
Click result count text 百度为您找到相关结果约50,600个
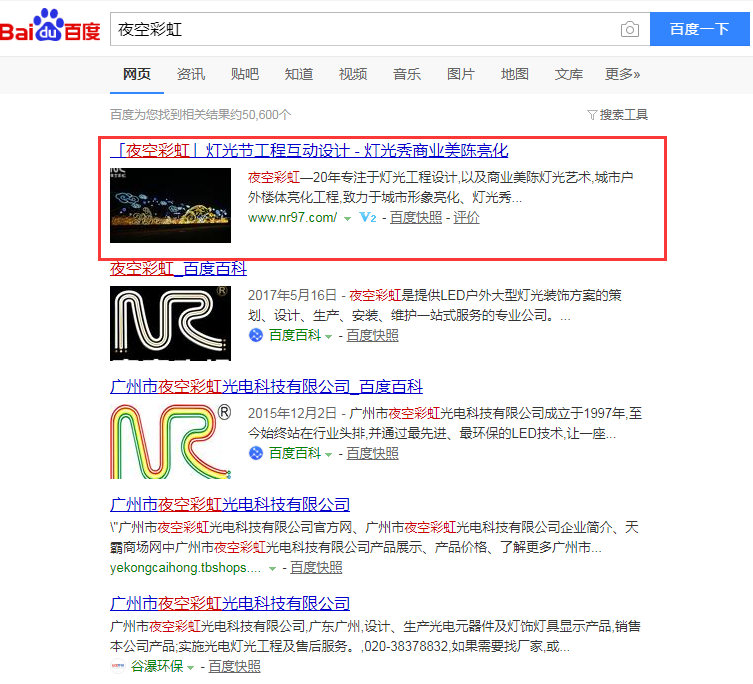point(201,115)
